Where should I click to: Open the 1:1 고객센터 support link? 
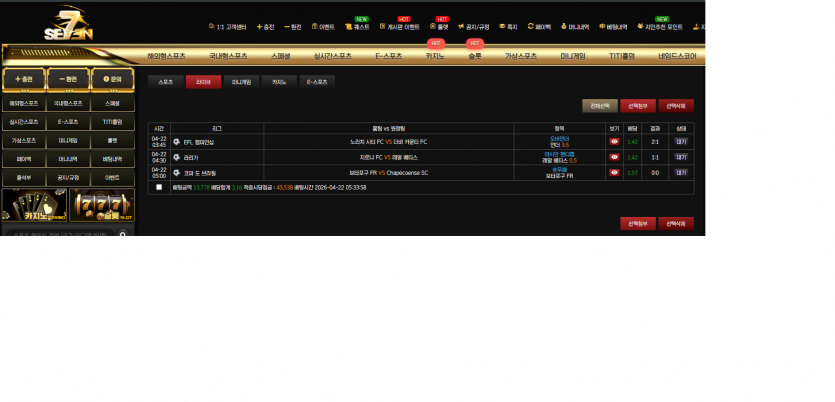227,27
